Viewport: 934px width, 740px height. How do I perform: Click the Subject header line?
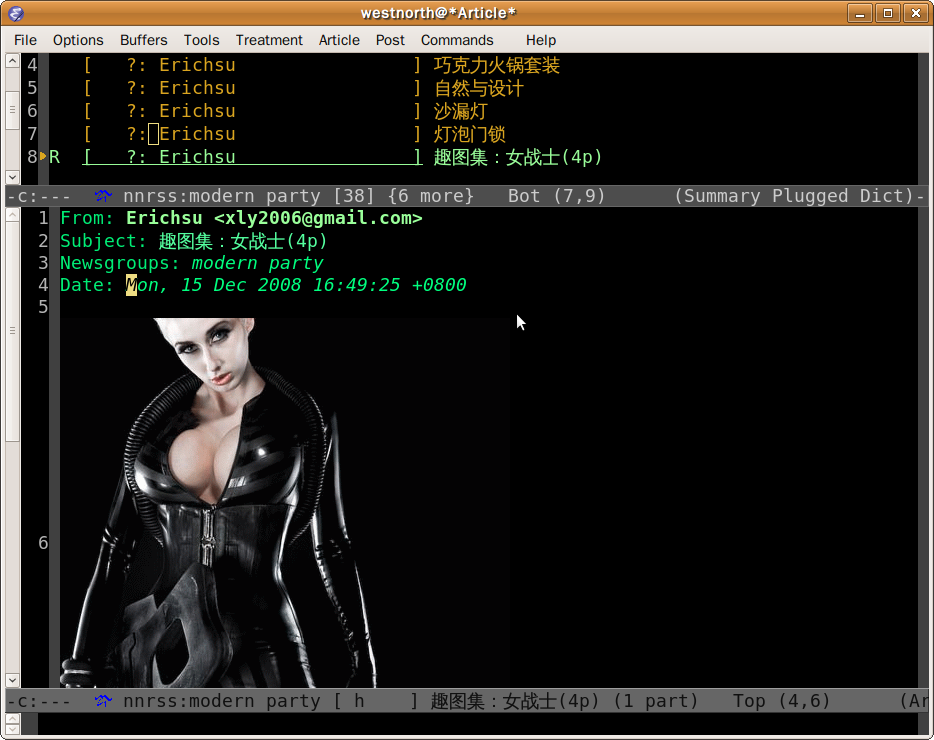pyautogui.click(x=194, y=241)
